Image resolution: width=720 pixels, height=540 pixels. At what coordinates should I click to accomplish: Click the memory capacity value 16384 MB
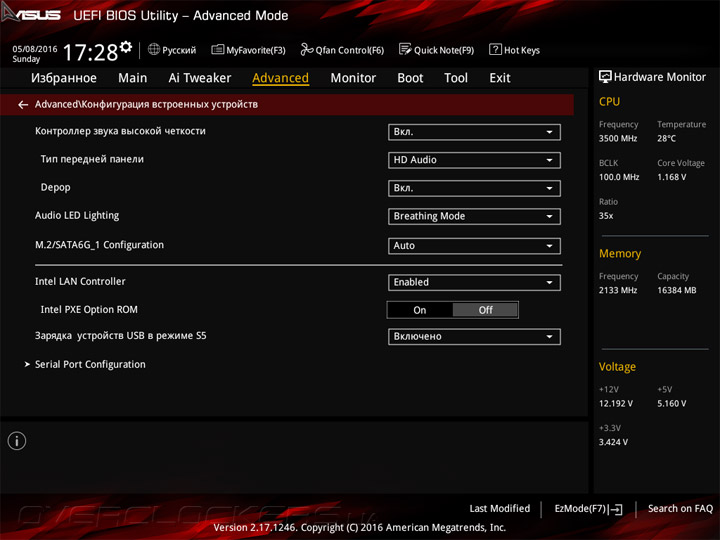pos(676,290)
